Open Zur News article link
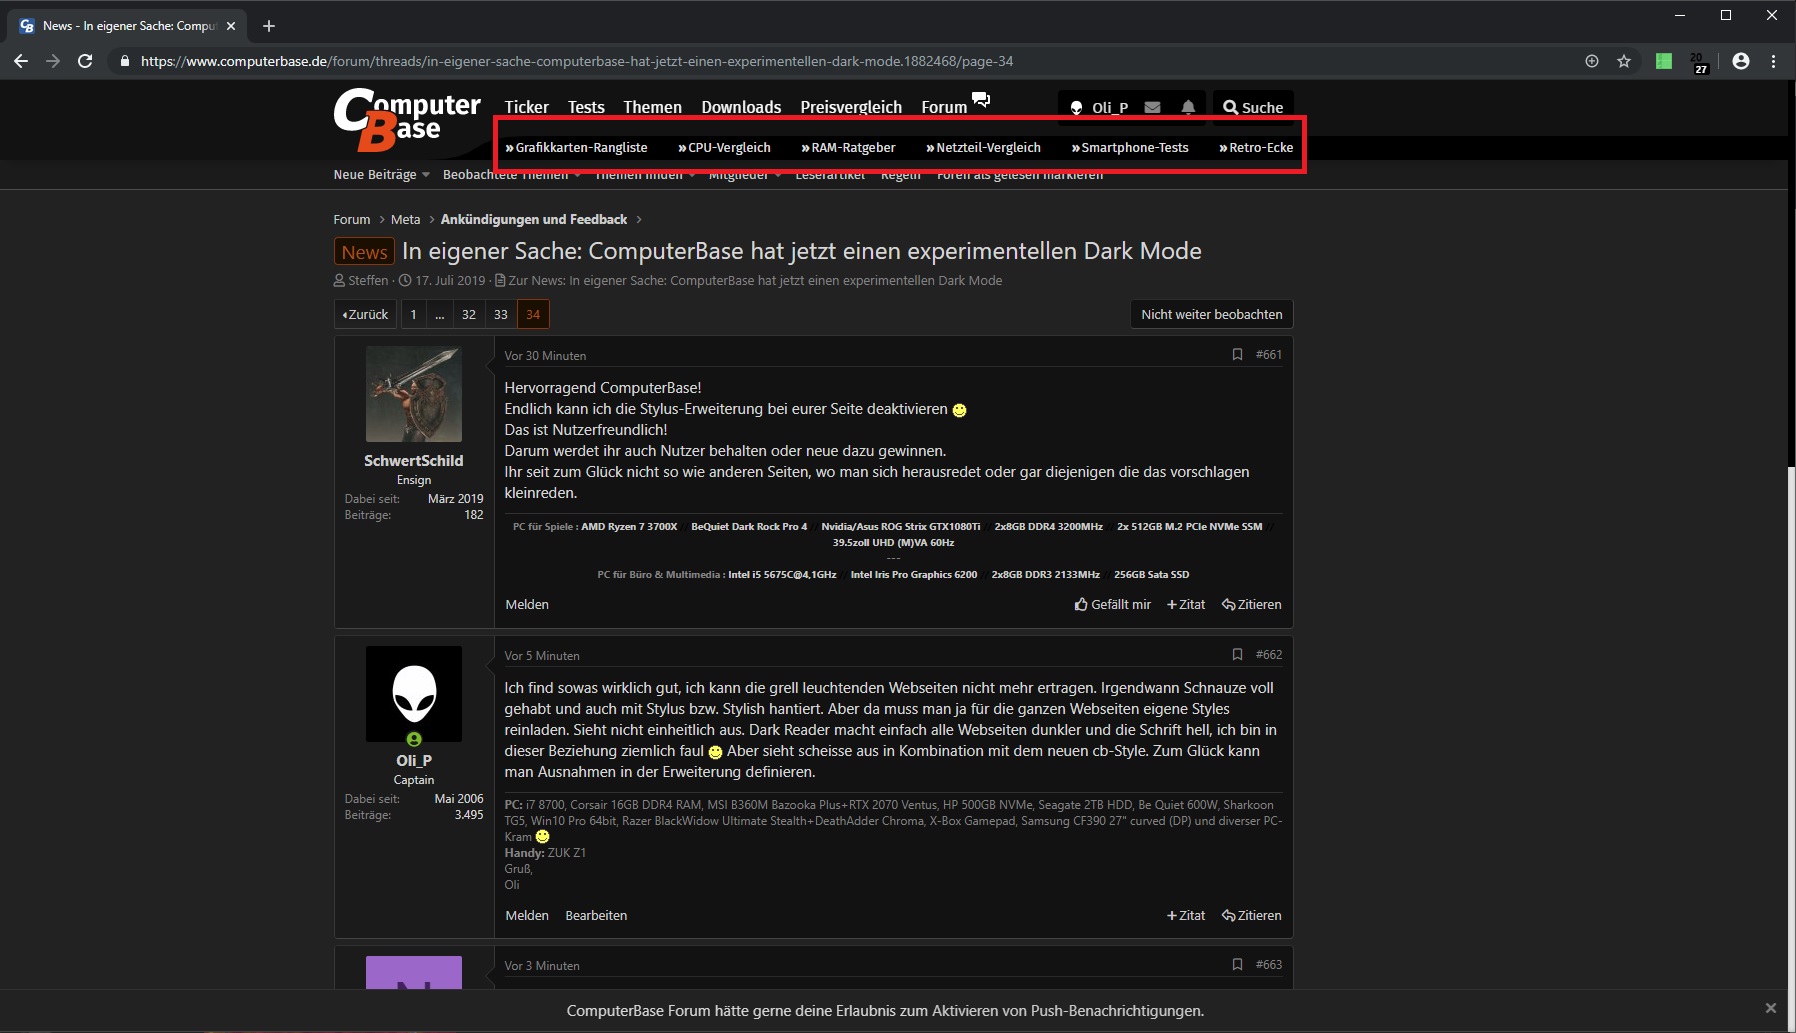Viewport: 1796px width, 1033px height. pos(755,280)
